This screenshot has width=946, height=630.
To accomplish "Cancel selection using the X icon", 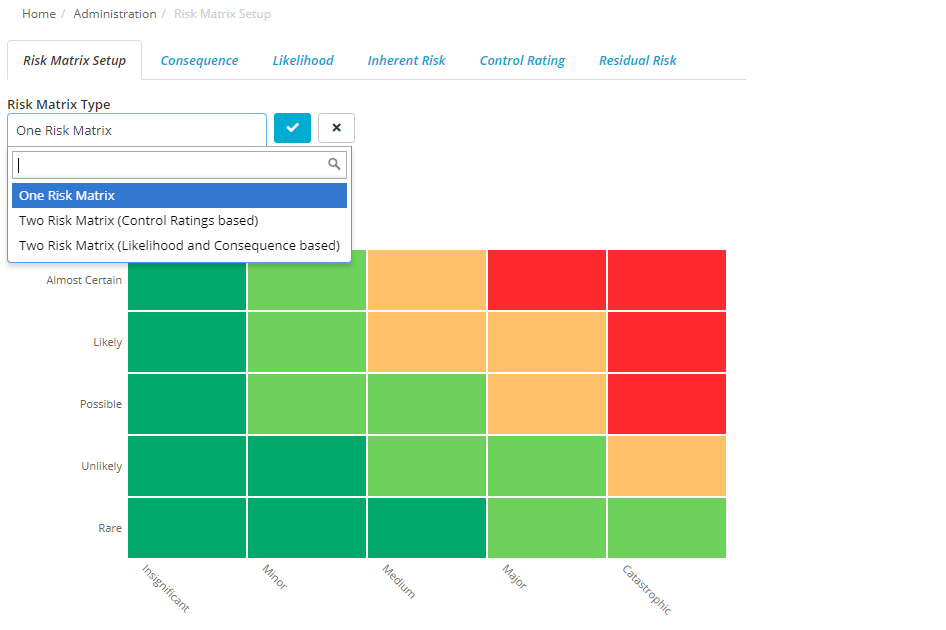I will tap(336, 128).
